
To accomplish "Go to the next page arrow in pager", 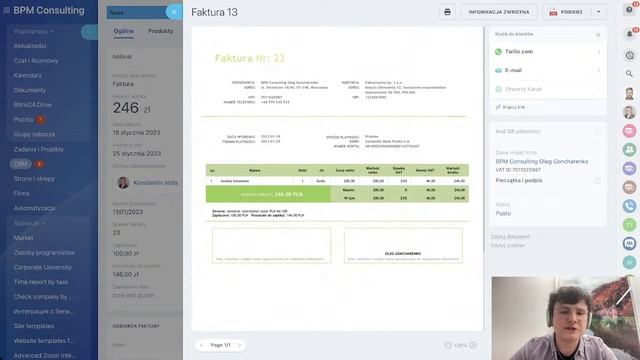I will pos(240,345).
